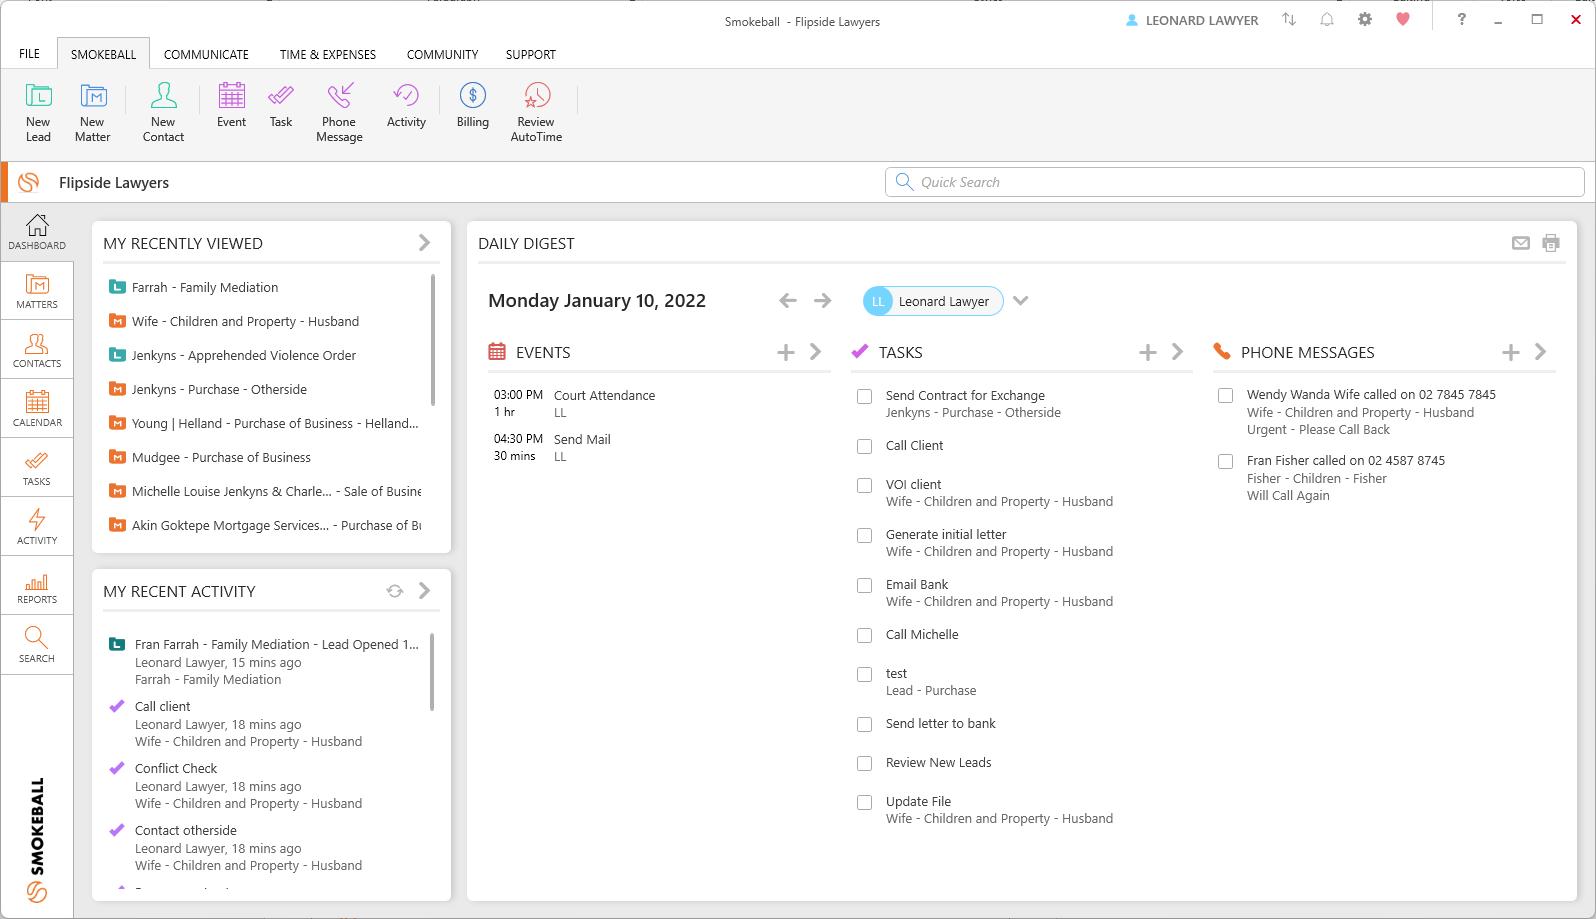Check the Send letter to bank task
Screen dimensions: 1596x919
(865, 725)
